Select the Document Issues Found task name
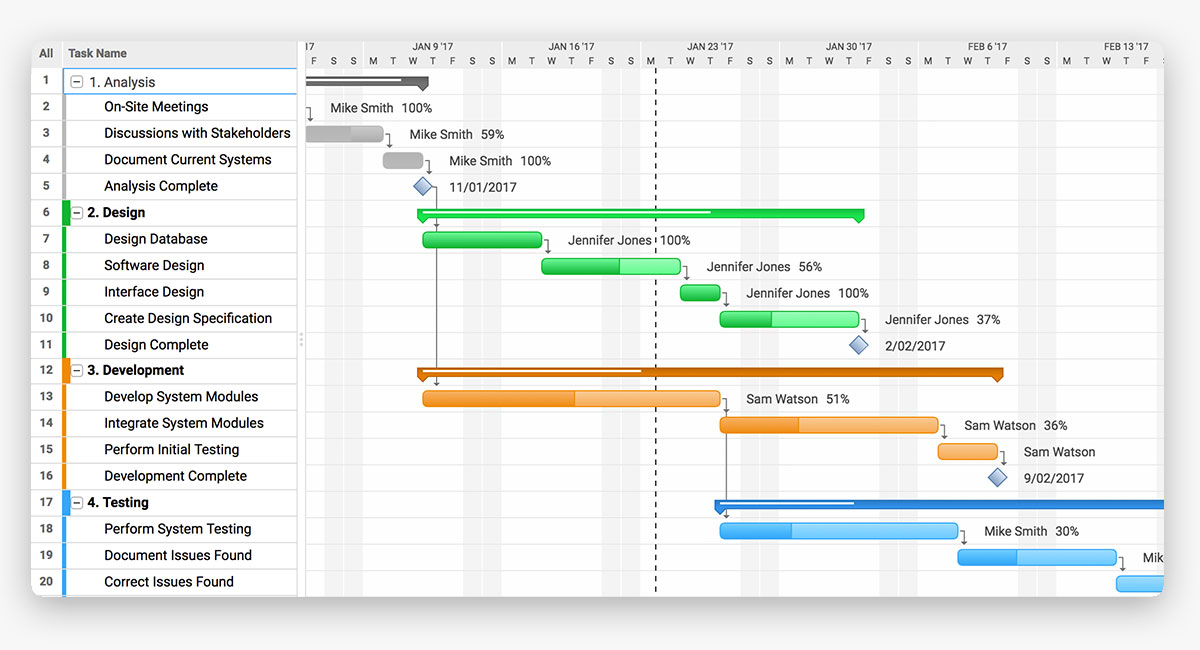Viewport: 1200px width, 650px height. click(178, 555)
